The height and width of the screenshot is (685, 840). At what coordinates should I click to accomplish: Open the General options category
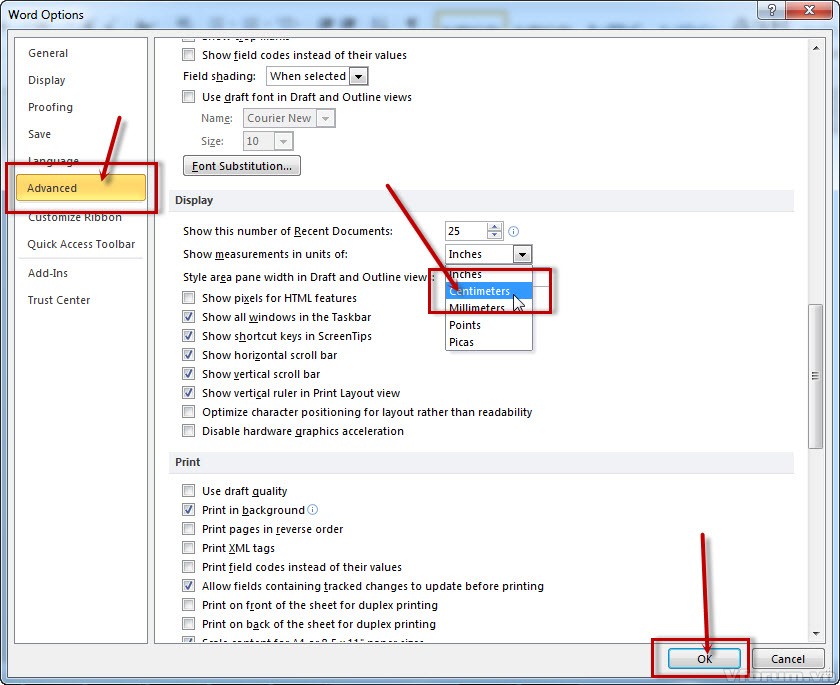pyautogui.click(x=81, y=53)
